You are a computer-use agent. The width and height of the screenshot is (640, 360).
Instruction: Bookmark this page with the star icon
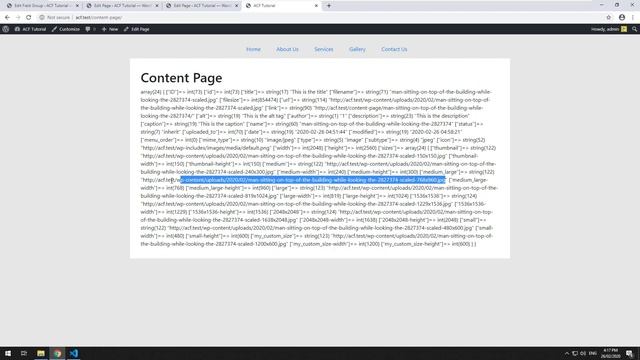[x=609, y=18]
